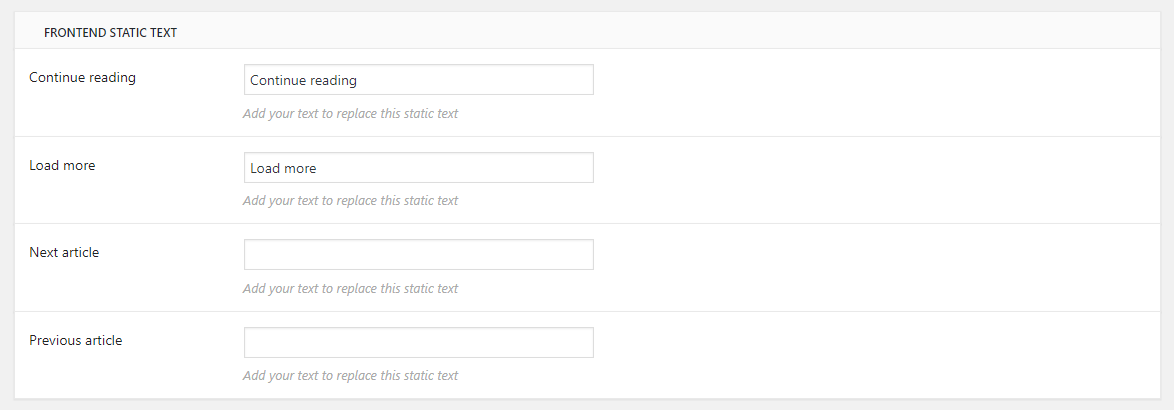
Task: Click the Continue reading row label
Action: (82, 77)
